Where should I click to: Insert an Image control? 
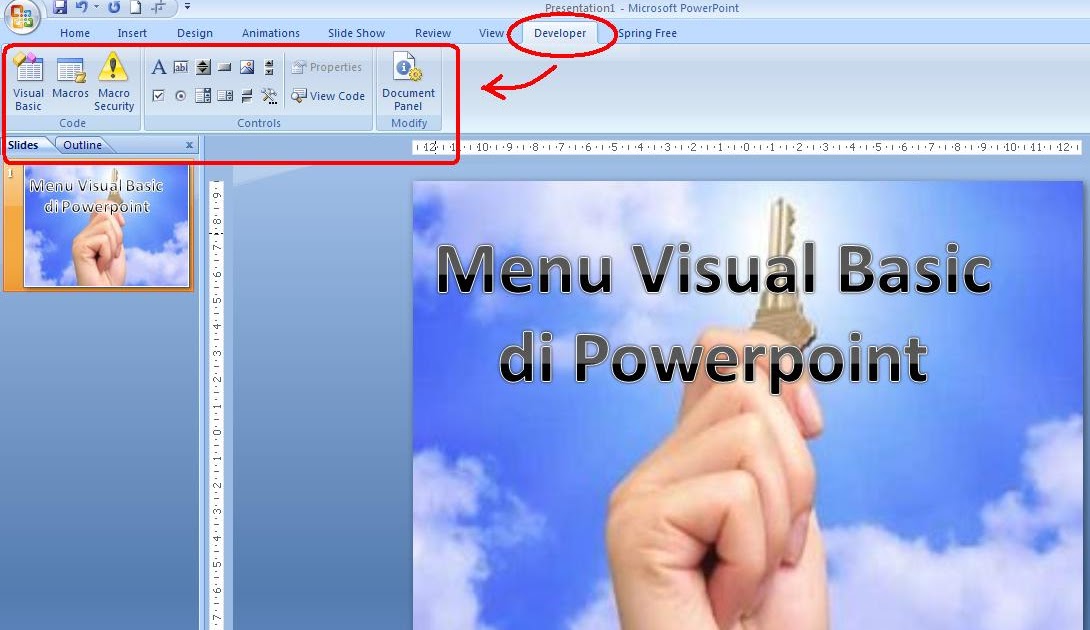247,67
